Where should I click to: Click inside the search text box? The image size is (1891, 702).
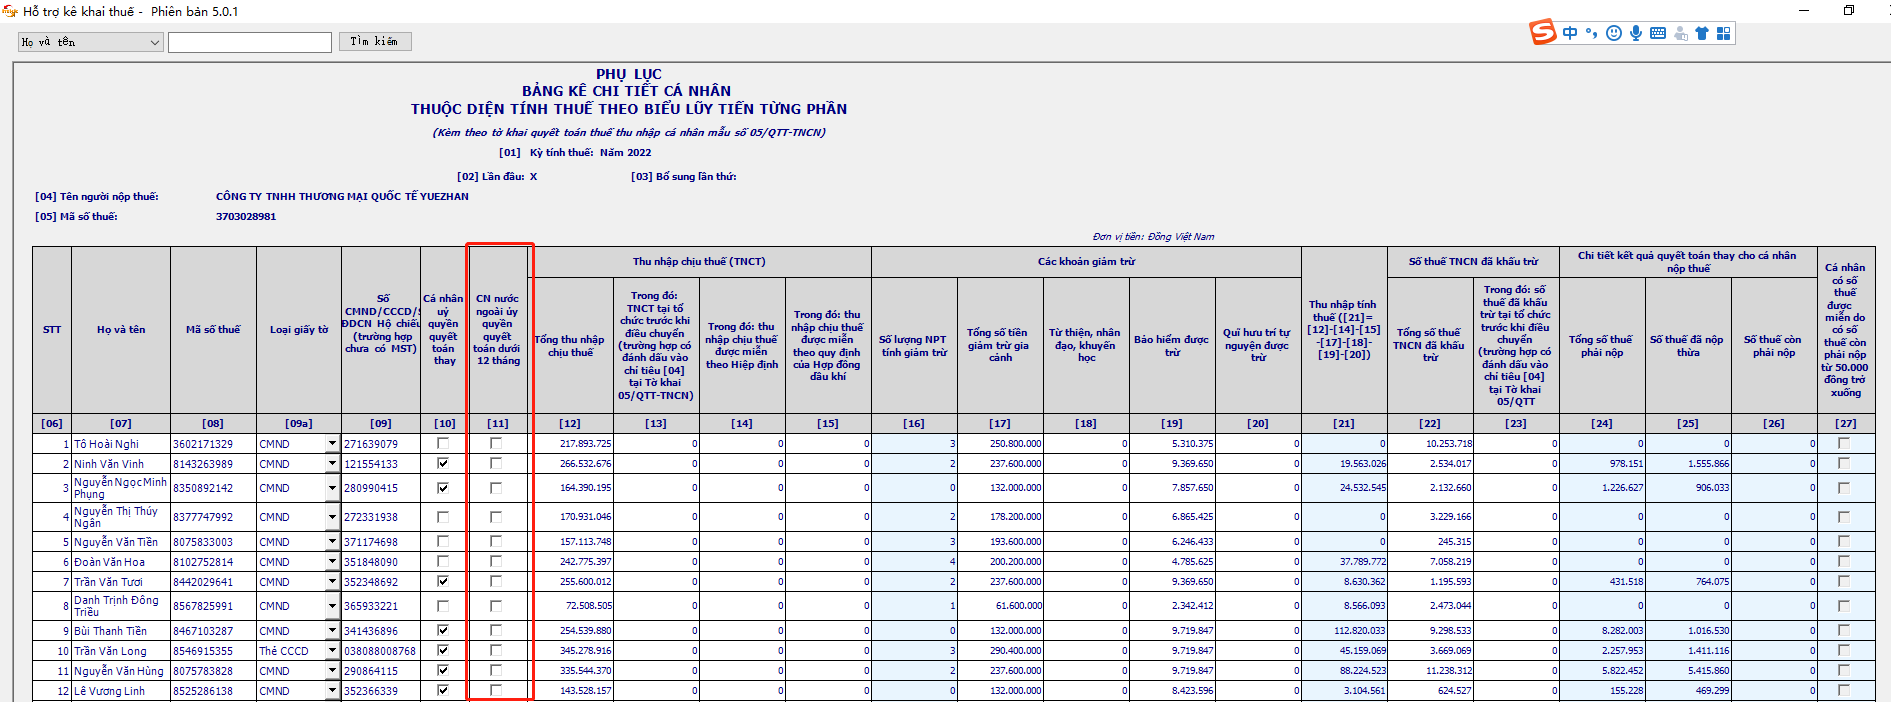tap(249, 42)
